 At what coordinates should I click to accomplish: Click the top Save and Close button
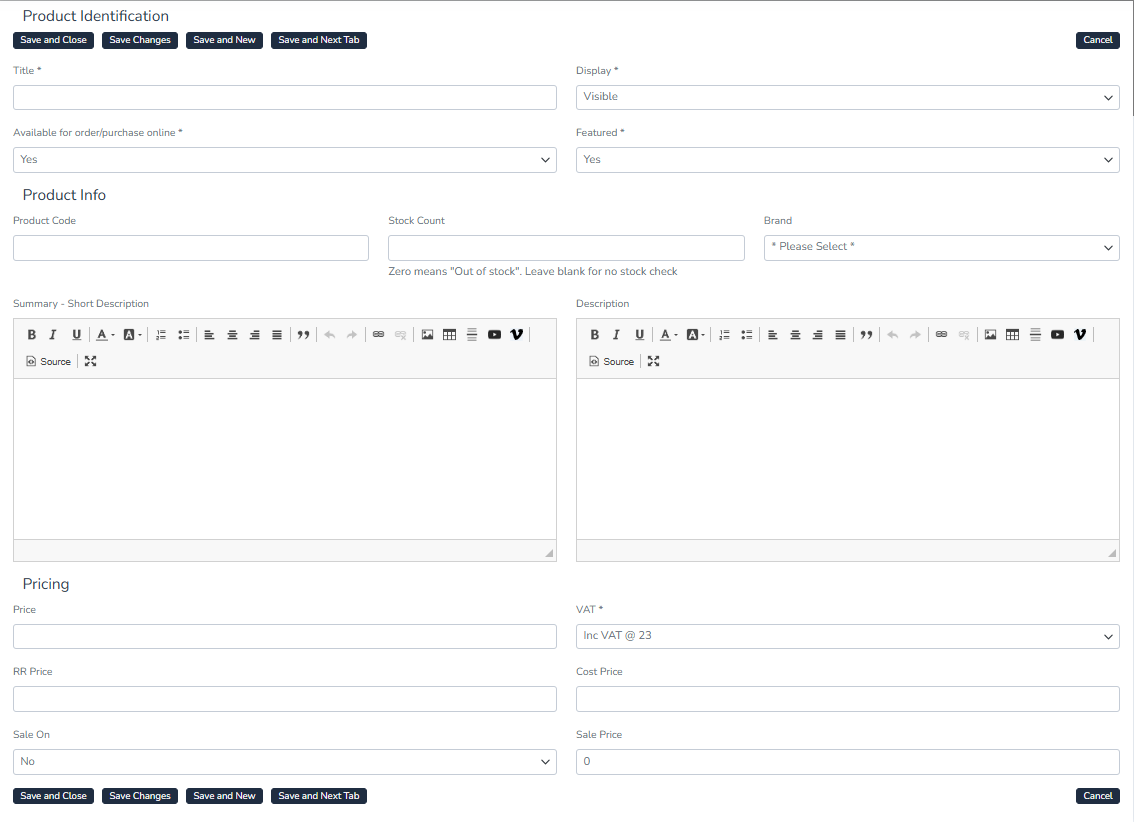click(54, 40)
